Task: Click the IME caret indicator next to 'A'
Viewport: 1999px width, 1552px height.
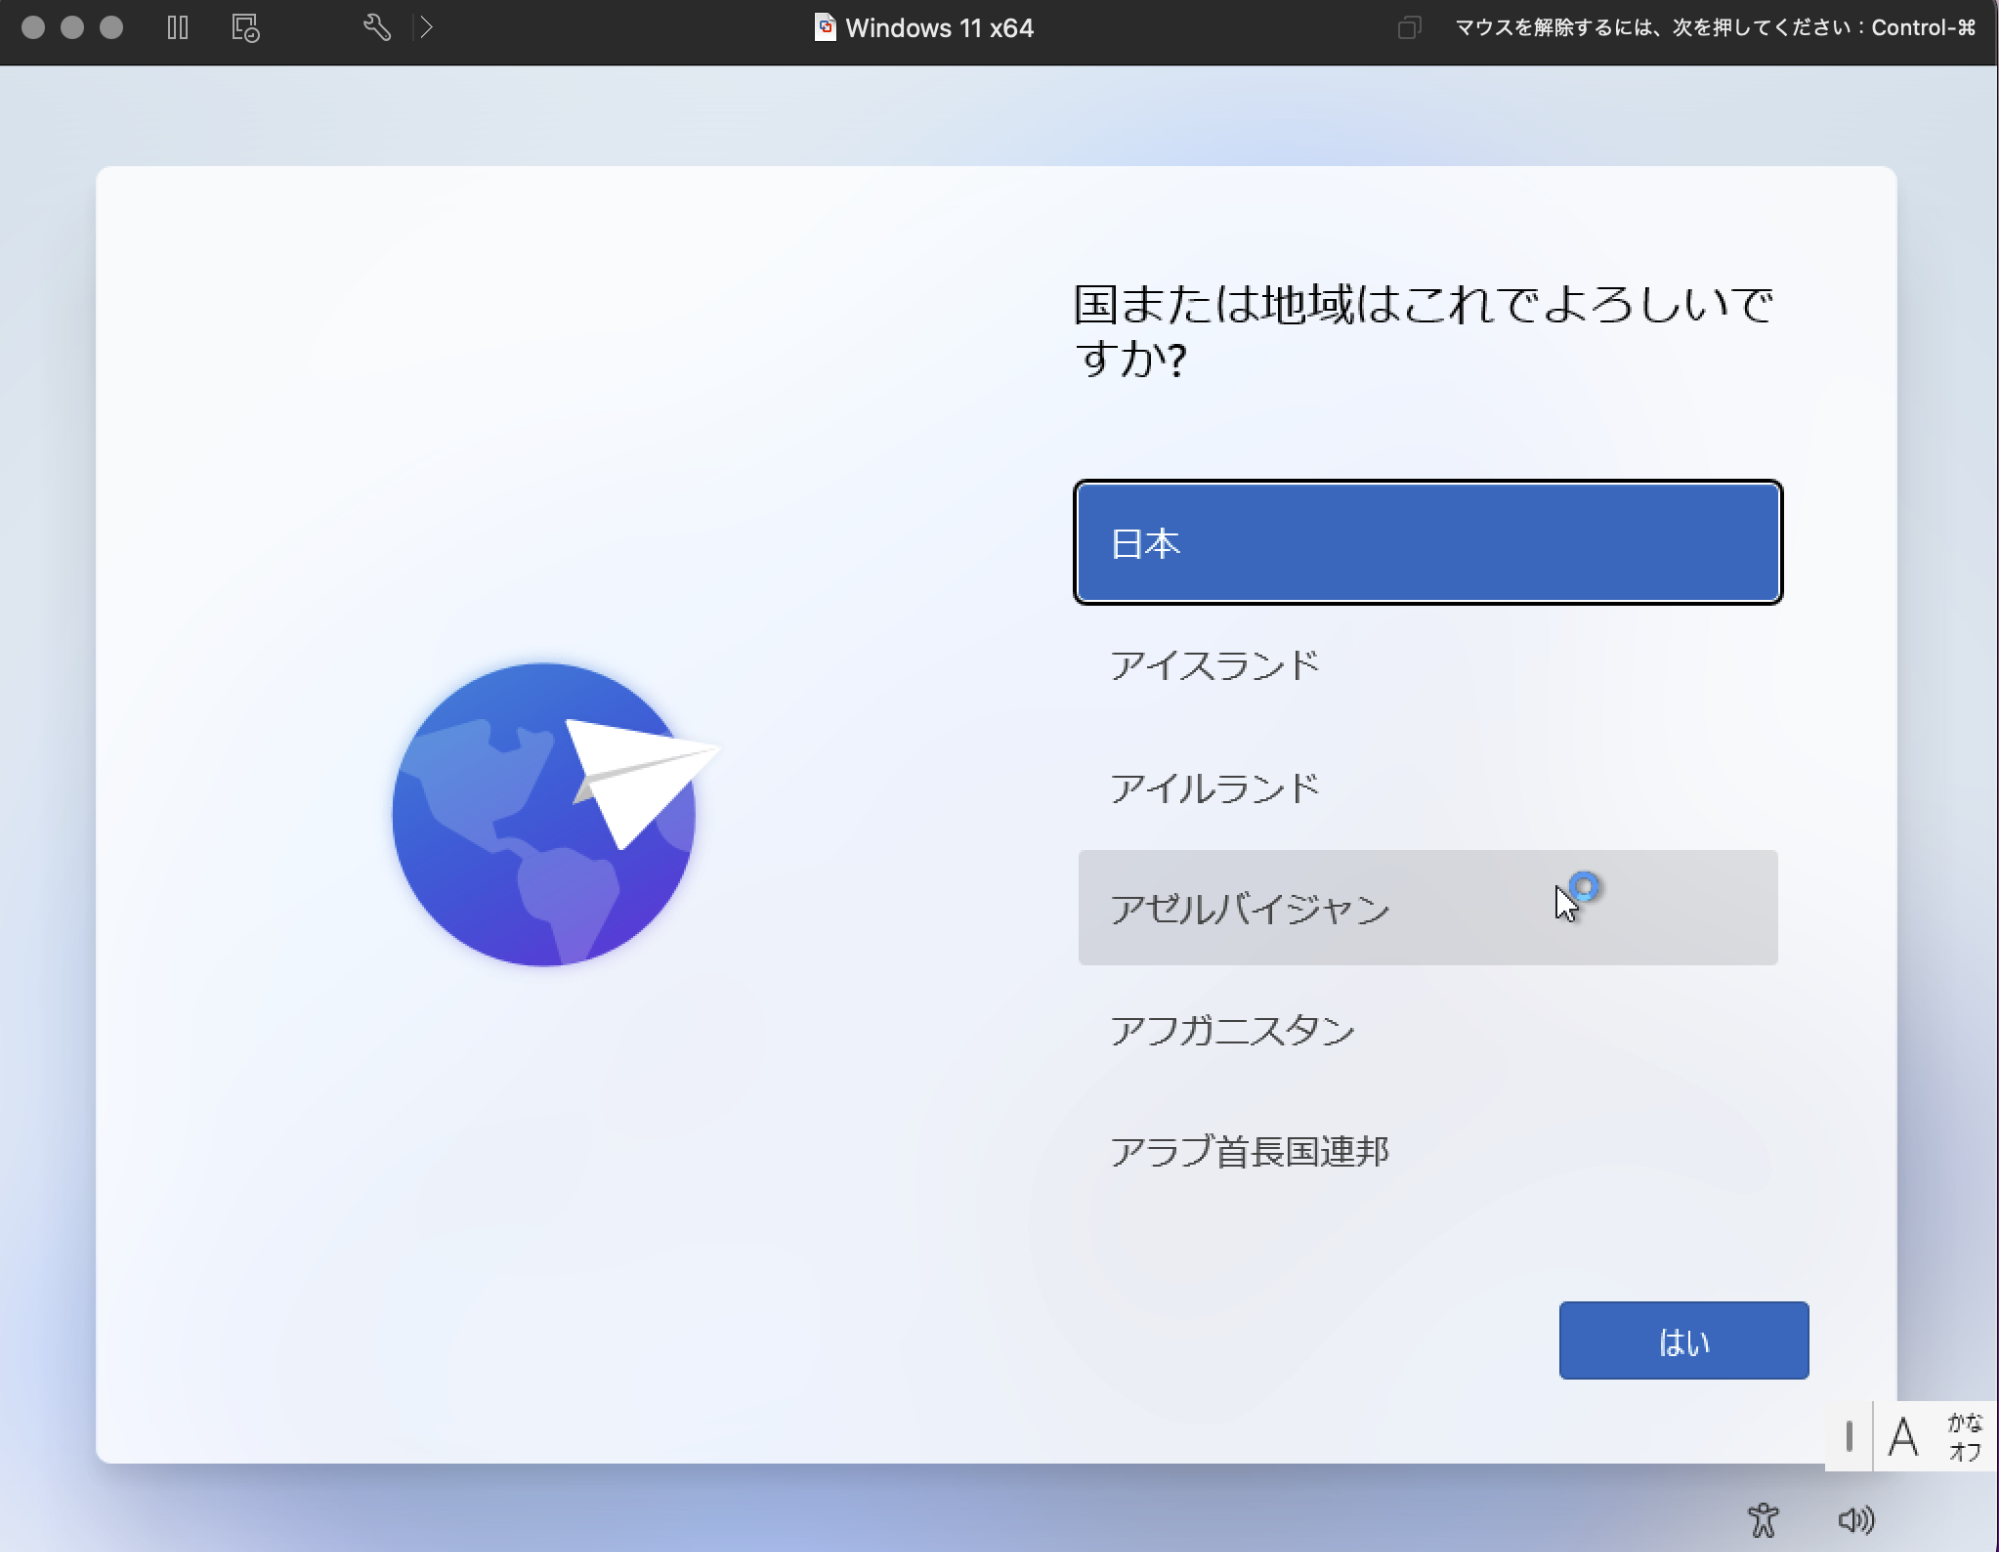Action: (x=1849, y=1437)
